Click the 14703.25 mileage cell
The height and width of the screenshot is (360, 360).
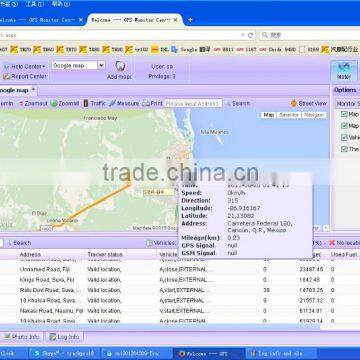click(x=311, y=290)
